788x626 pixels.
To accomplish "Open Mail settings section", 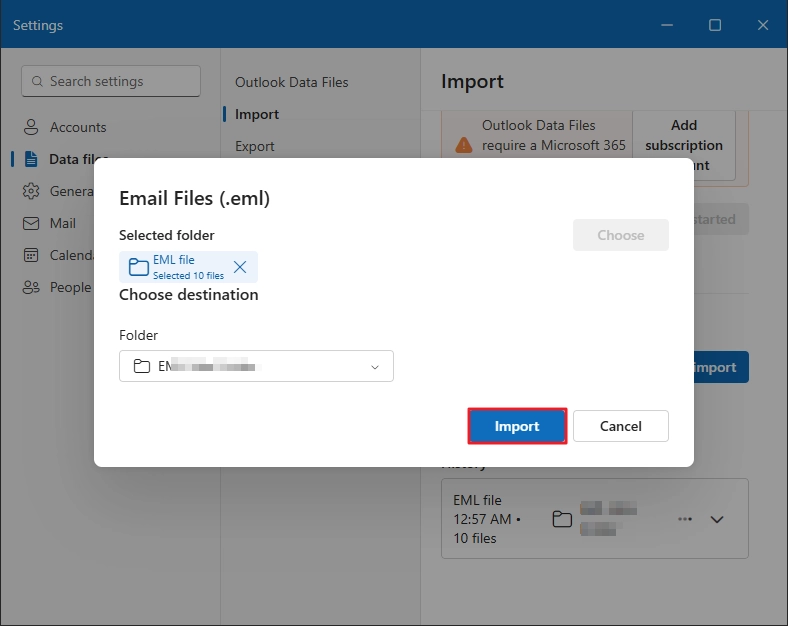I will pos(49,223).
